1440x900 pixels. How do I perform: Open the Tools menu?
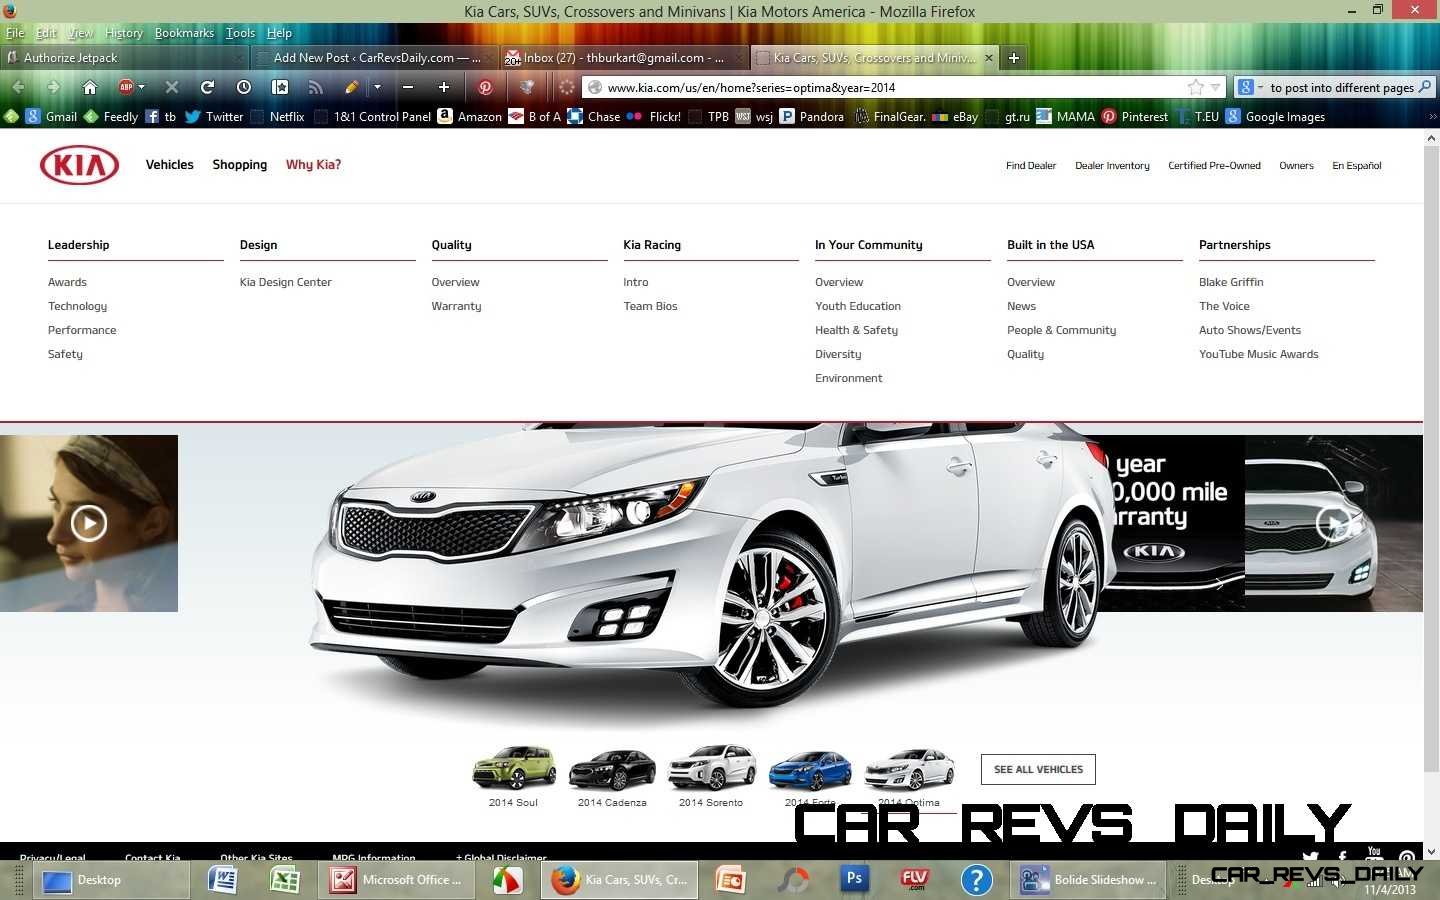[x=240, y=33]
